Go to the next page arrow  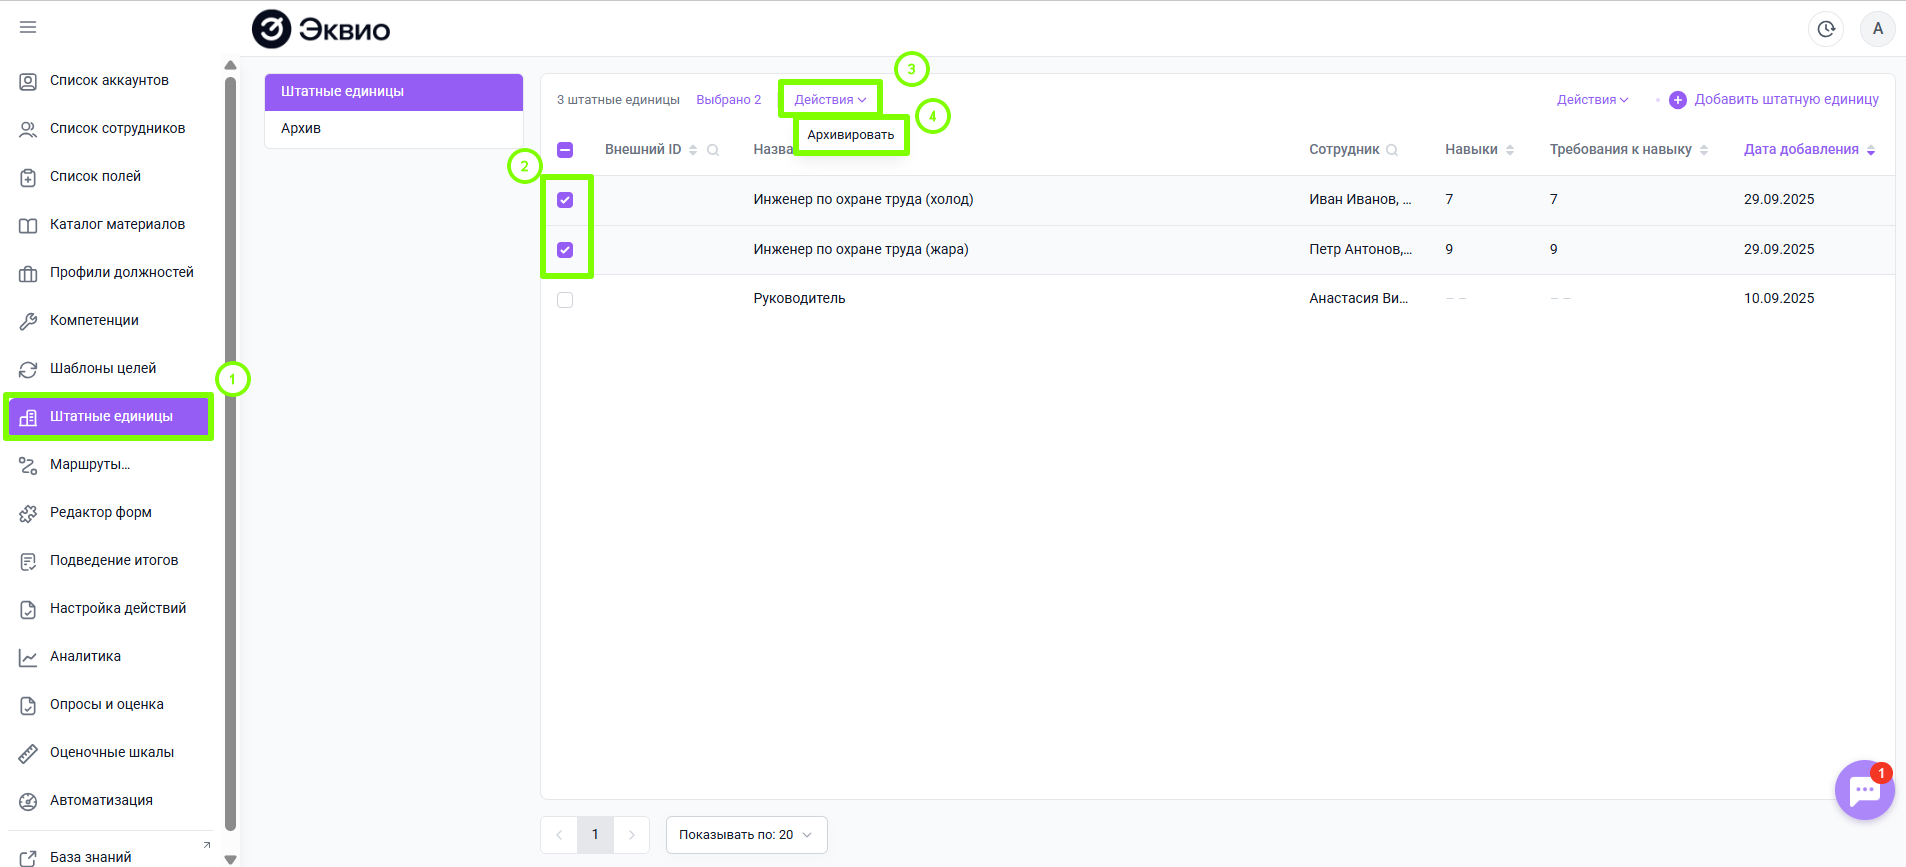tap(631, 835)
